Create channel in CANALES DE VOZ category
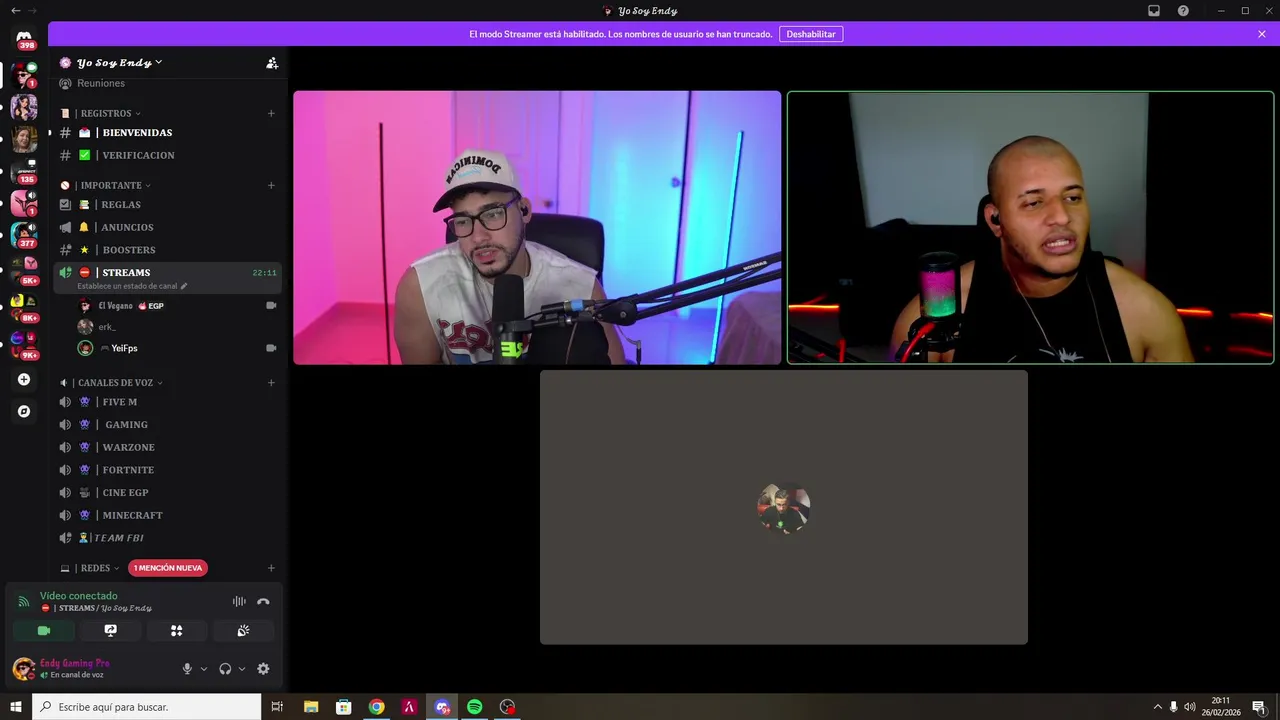1280x720 pixels. 271,383
